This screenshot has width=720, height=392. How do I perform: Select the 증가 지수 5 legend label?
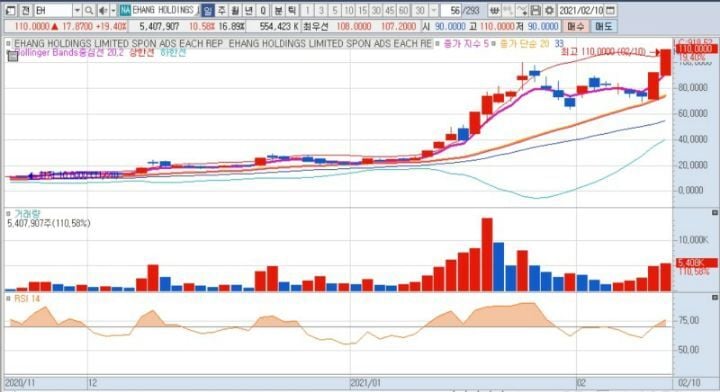tap(466, 44)
